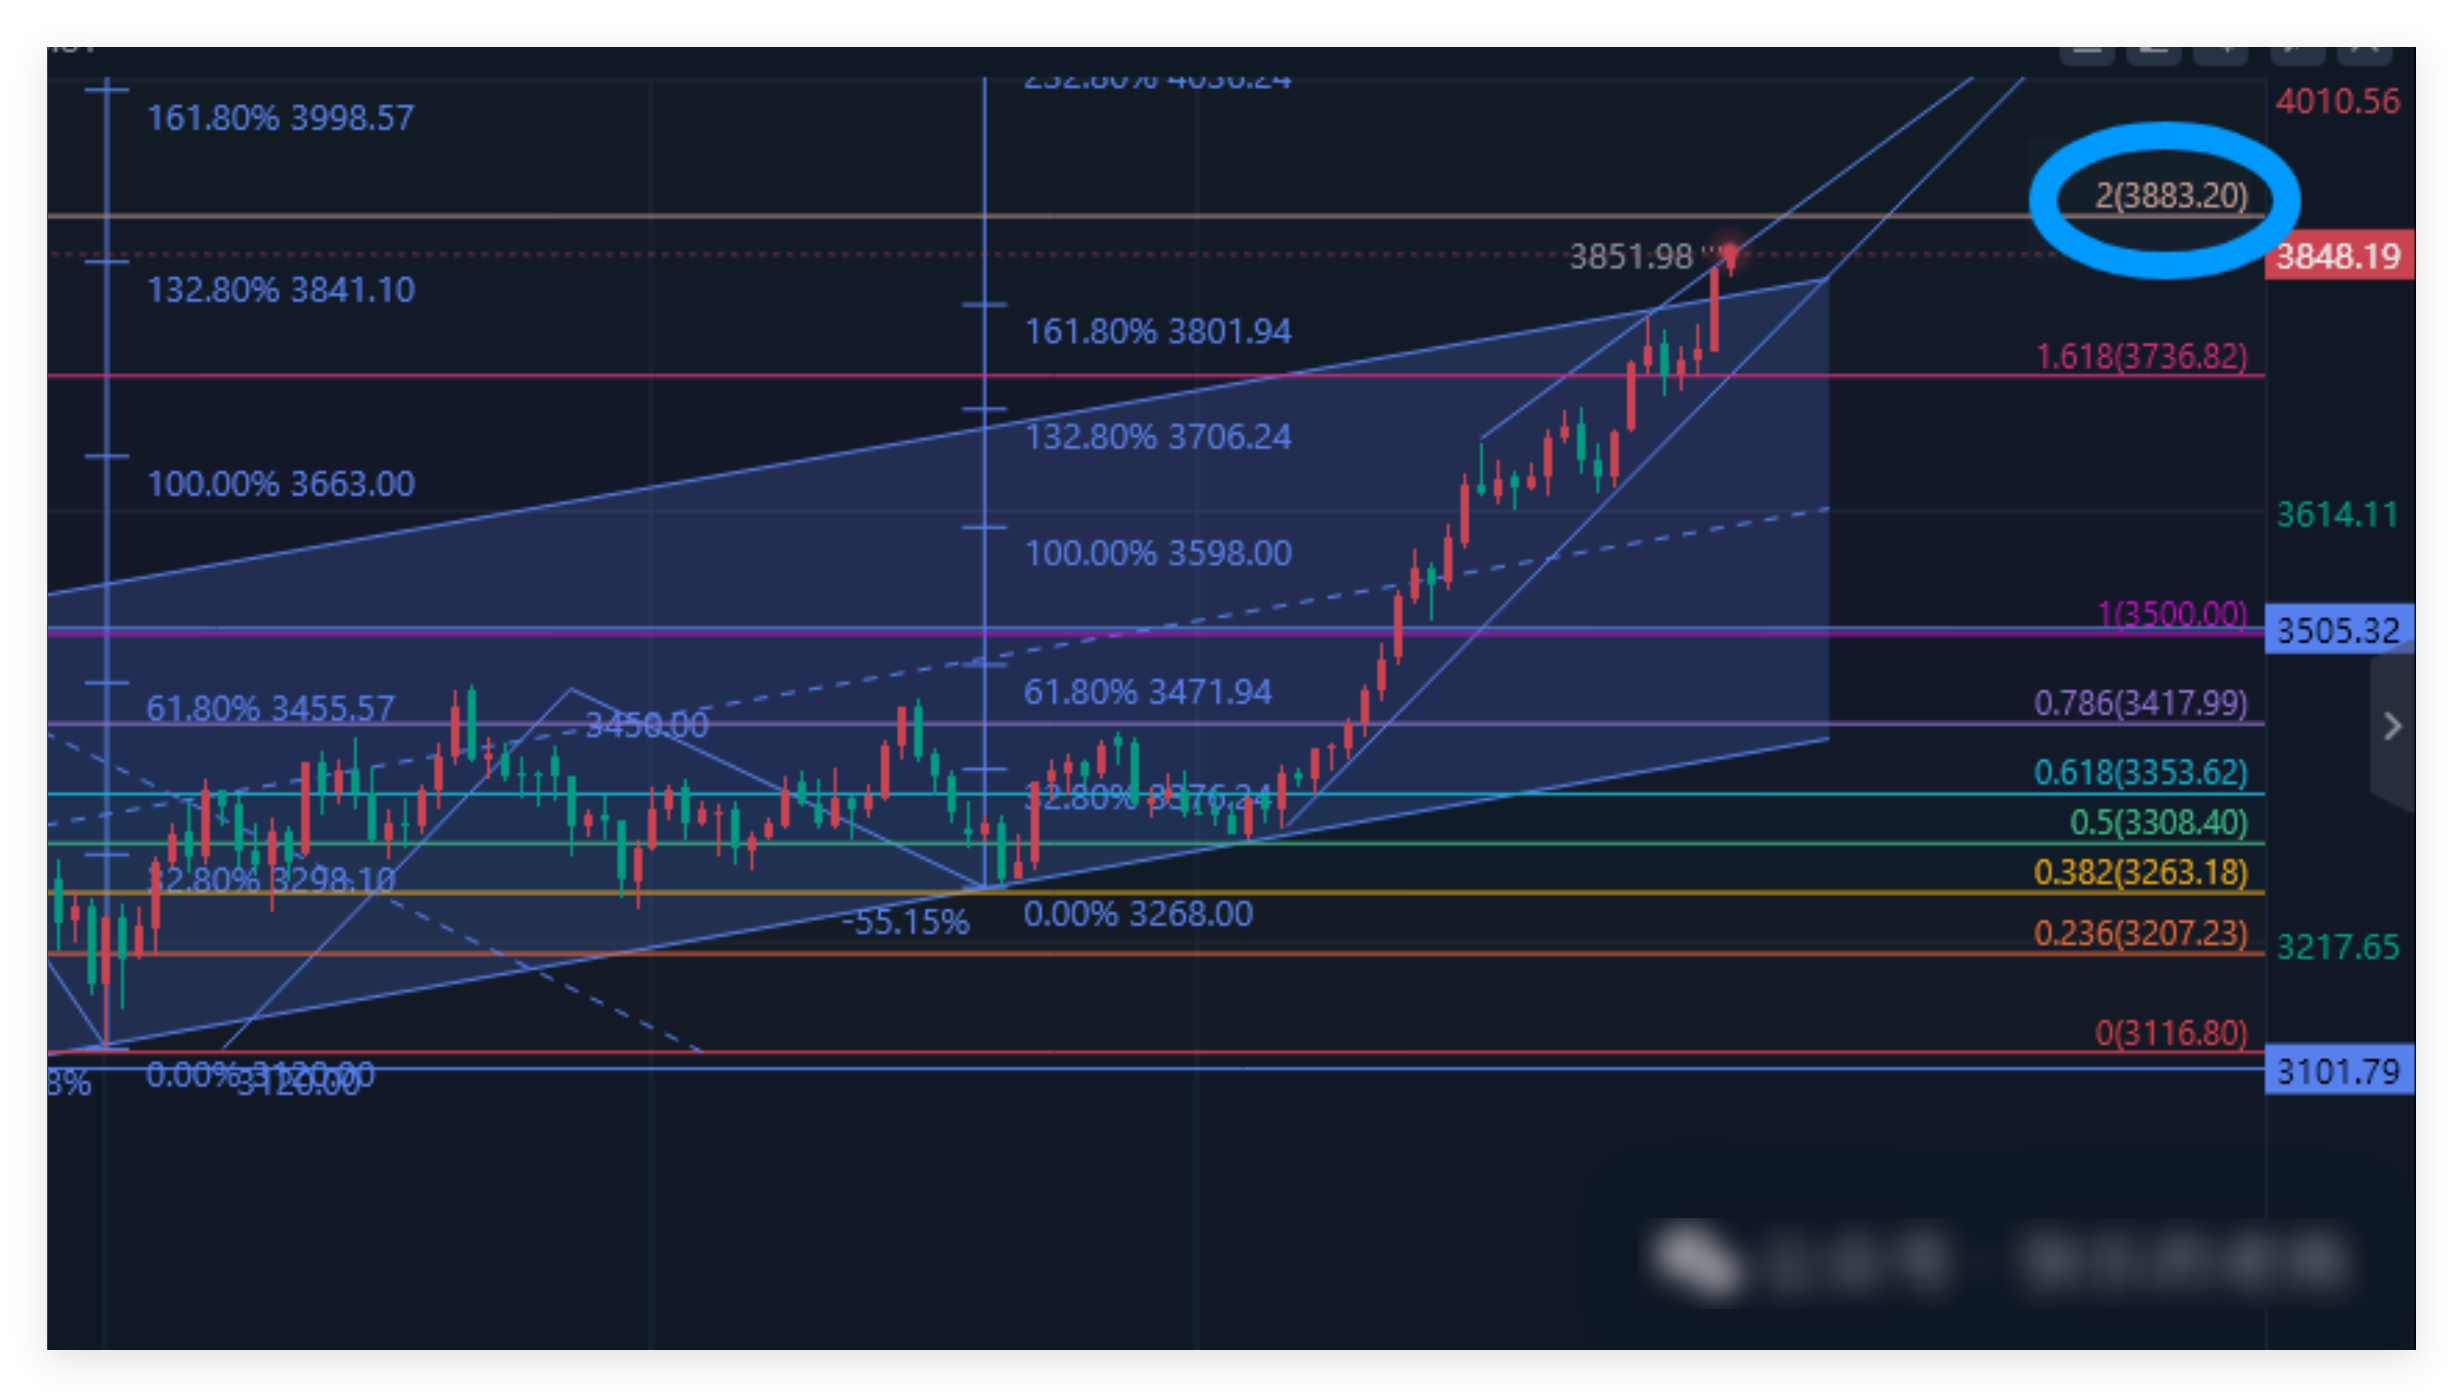Select the 0.786(3417.99) retracement label
2463x1397 pixels.
click(x=2140, y=704)
